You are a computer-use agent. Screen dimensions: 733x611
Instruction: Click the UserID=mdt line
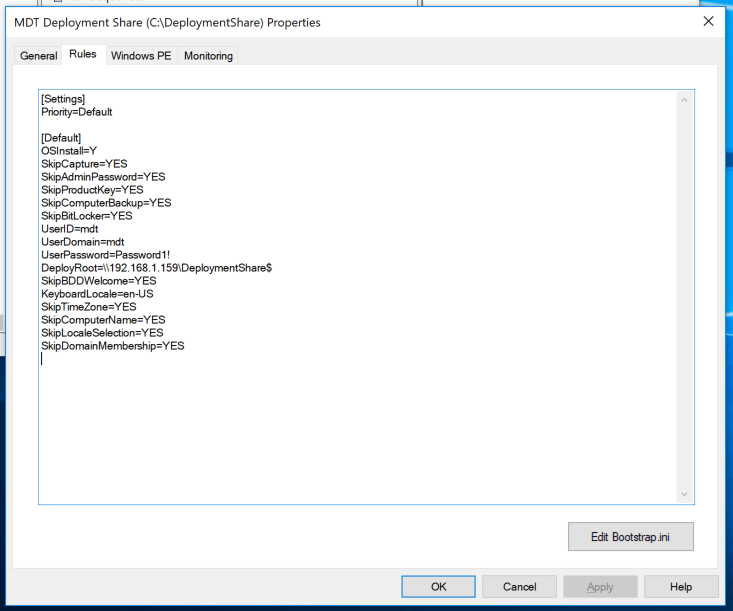coord(70,229)
